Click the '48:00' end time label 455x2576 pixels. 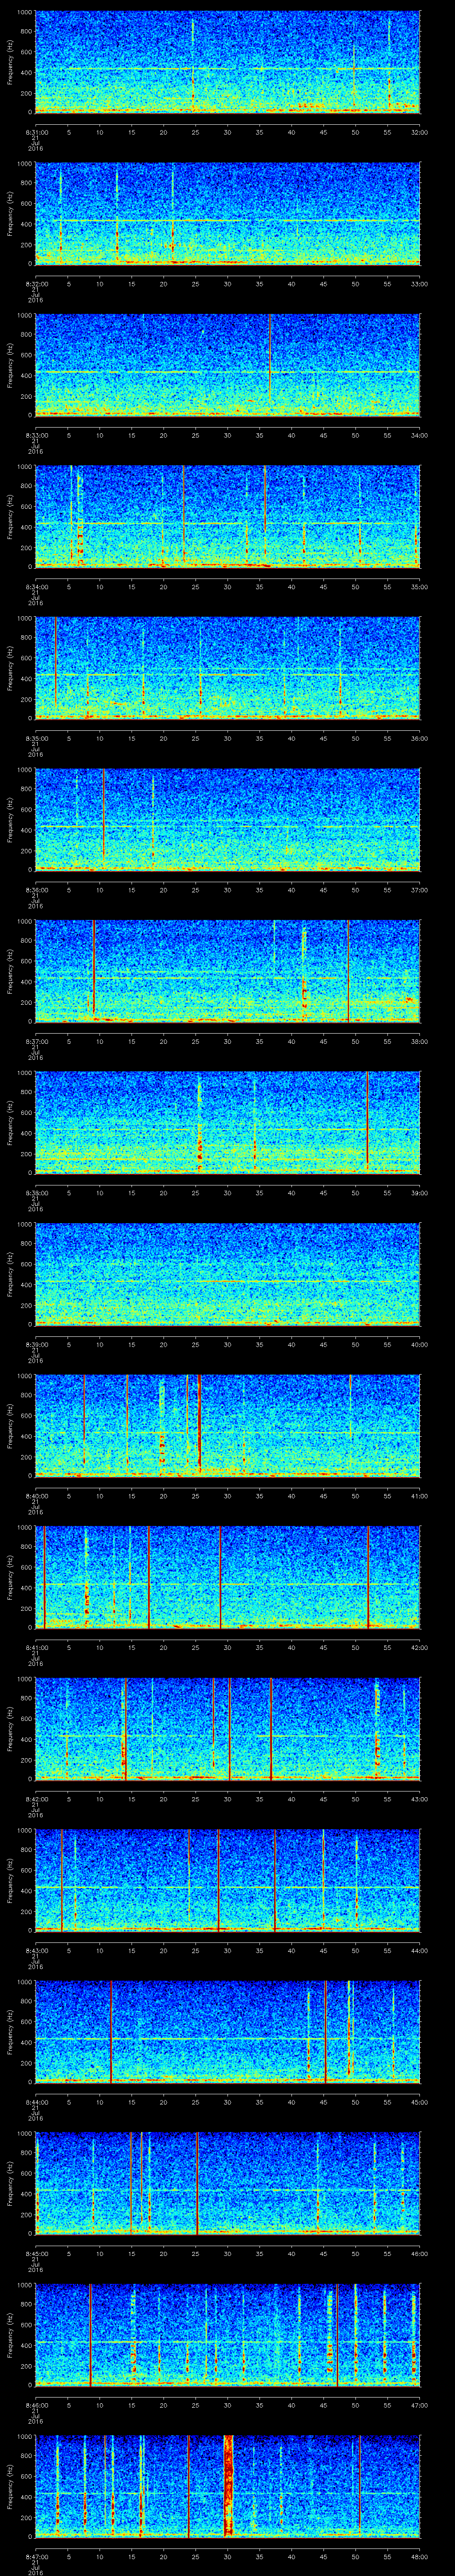pos(419,2556)
